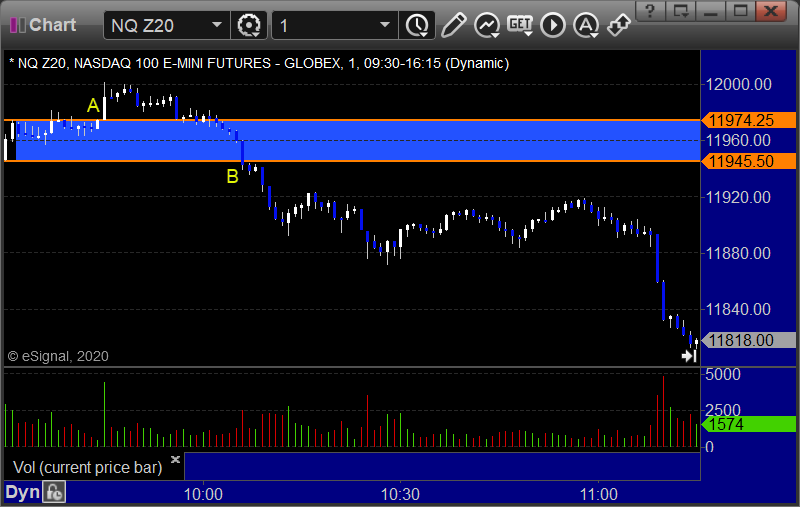
Task: Click the 11920.00 price axis label
Action: click(x=738, y=197)
